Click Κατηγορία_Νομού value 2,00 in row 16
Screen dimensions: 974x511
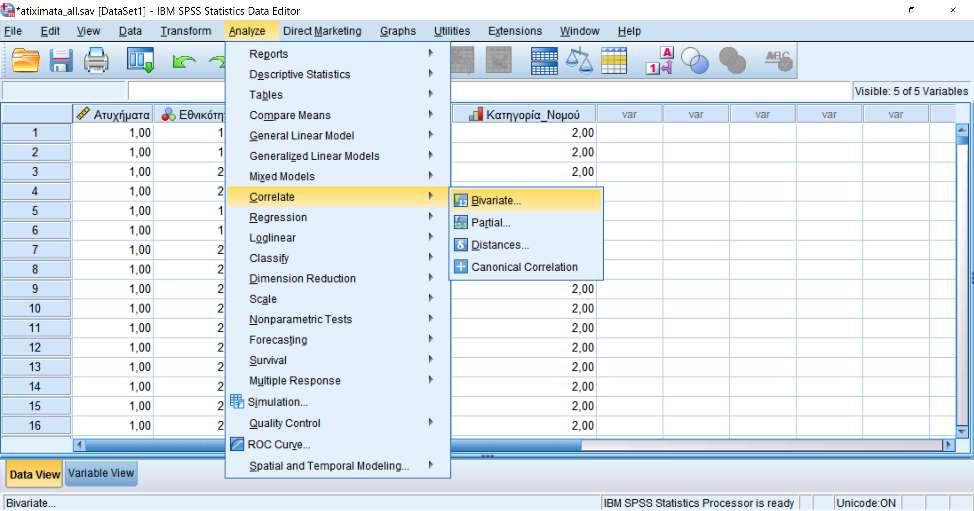[x=524, y=425]
